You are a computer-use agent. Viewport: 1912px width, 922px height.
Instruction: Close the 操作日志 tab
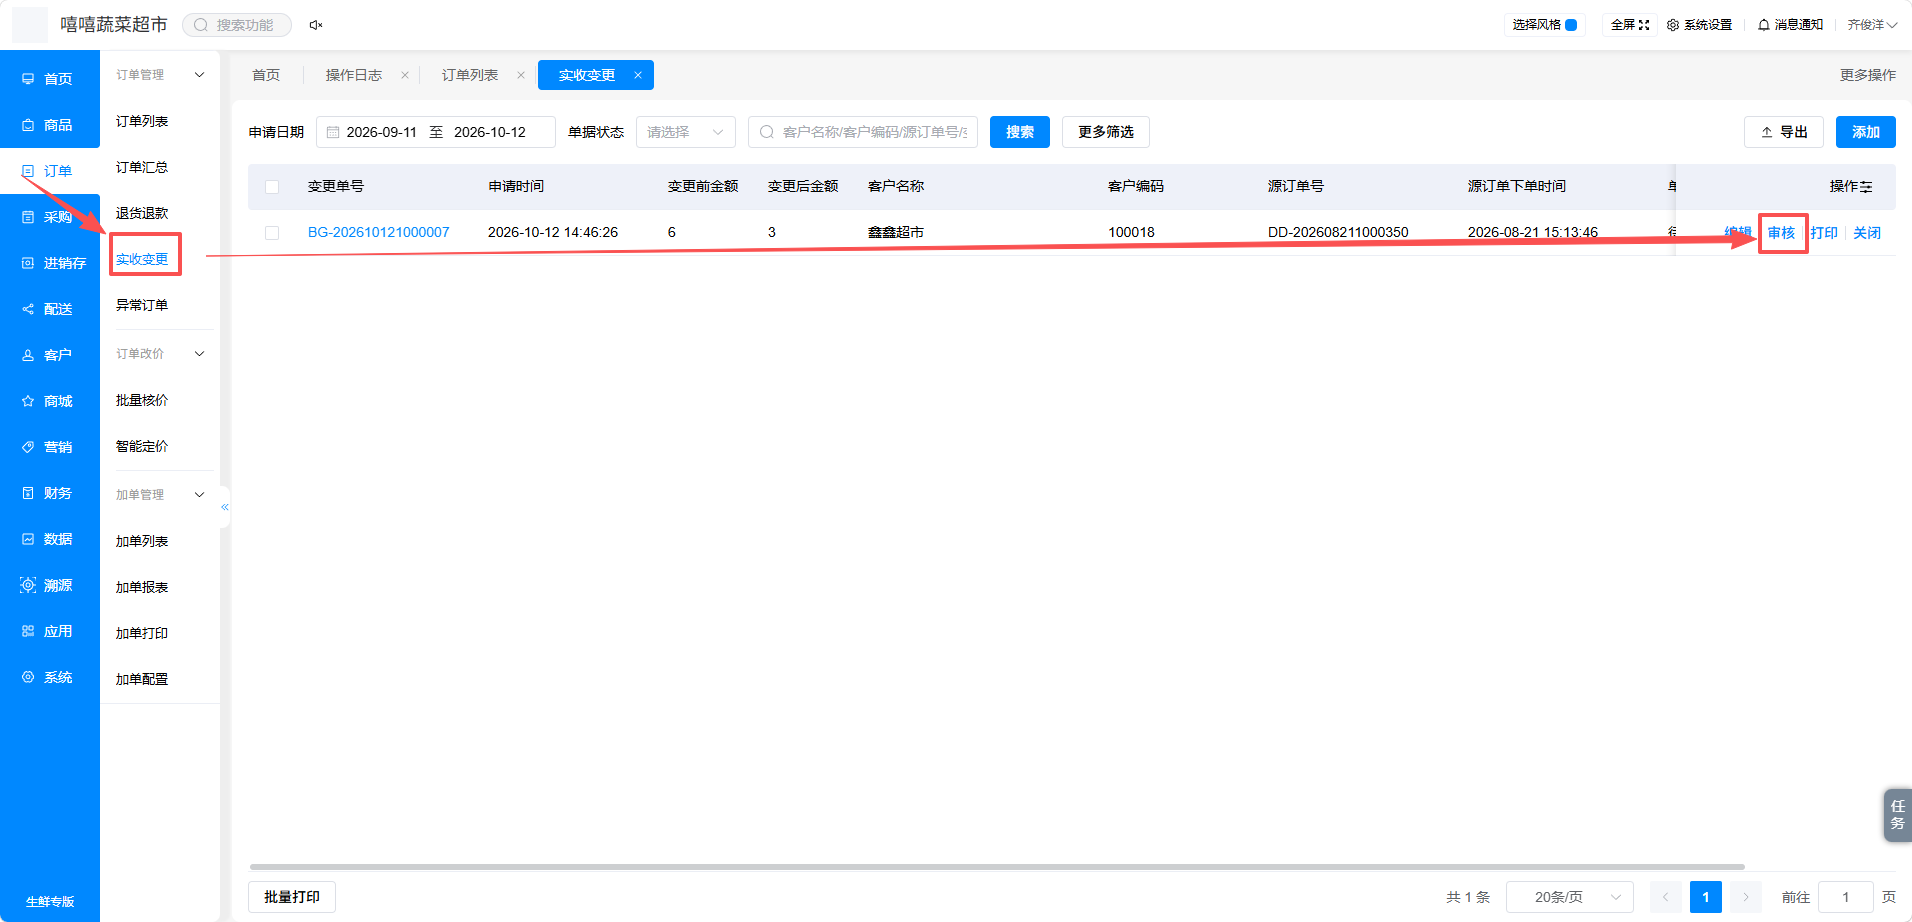point(405,75)
